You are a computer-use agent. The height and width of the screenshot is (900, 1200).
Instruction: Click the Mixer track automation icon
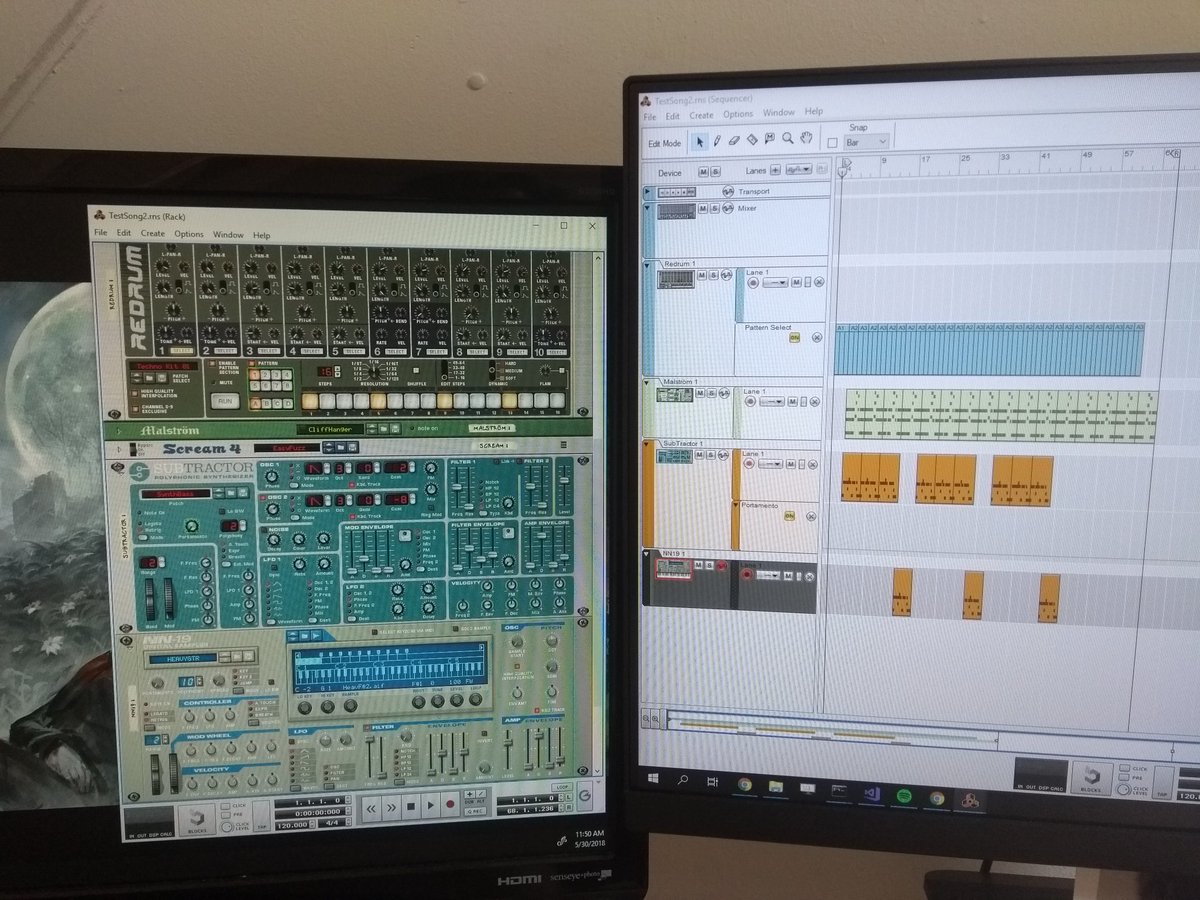pos(726,208)
